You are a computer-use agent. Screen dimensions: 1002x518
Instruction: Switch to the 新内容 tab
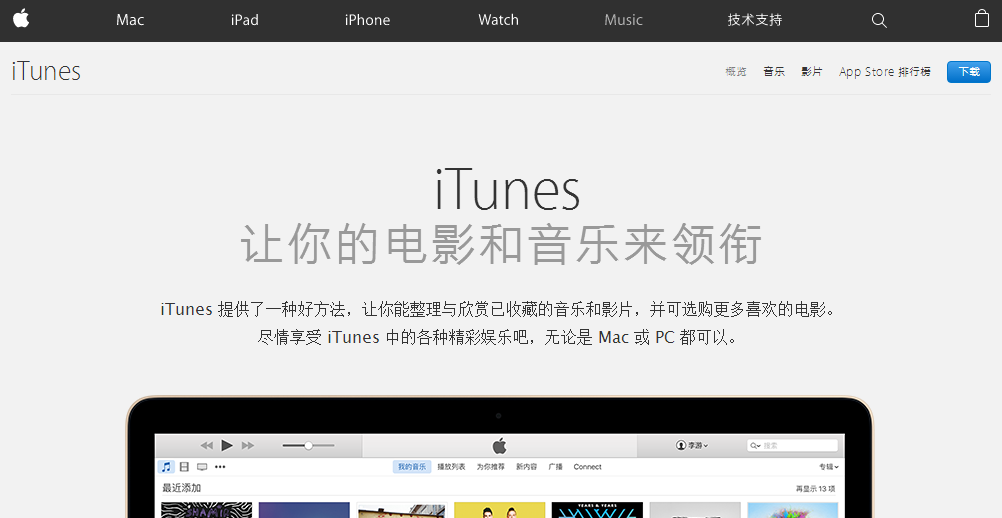[527, 467]
